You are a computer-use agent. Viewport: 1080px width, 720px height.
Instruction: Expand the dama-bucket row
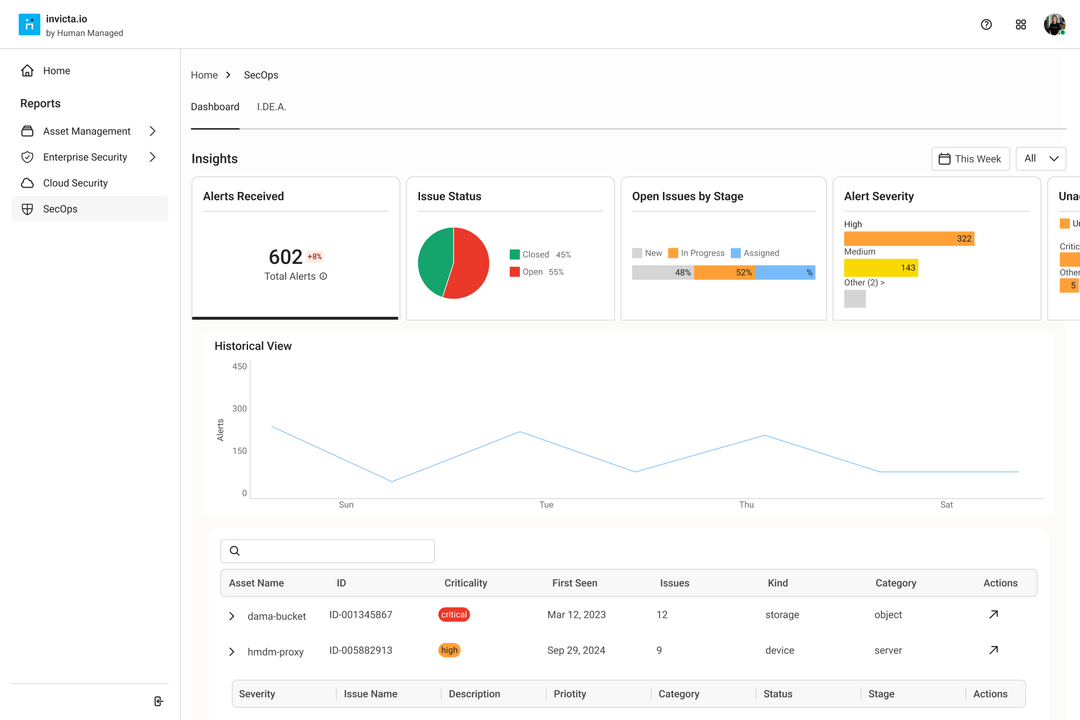click(232, 616)
